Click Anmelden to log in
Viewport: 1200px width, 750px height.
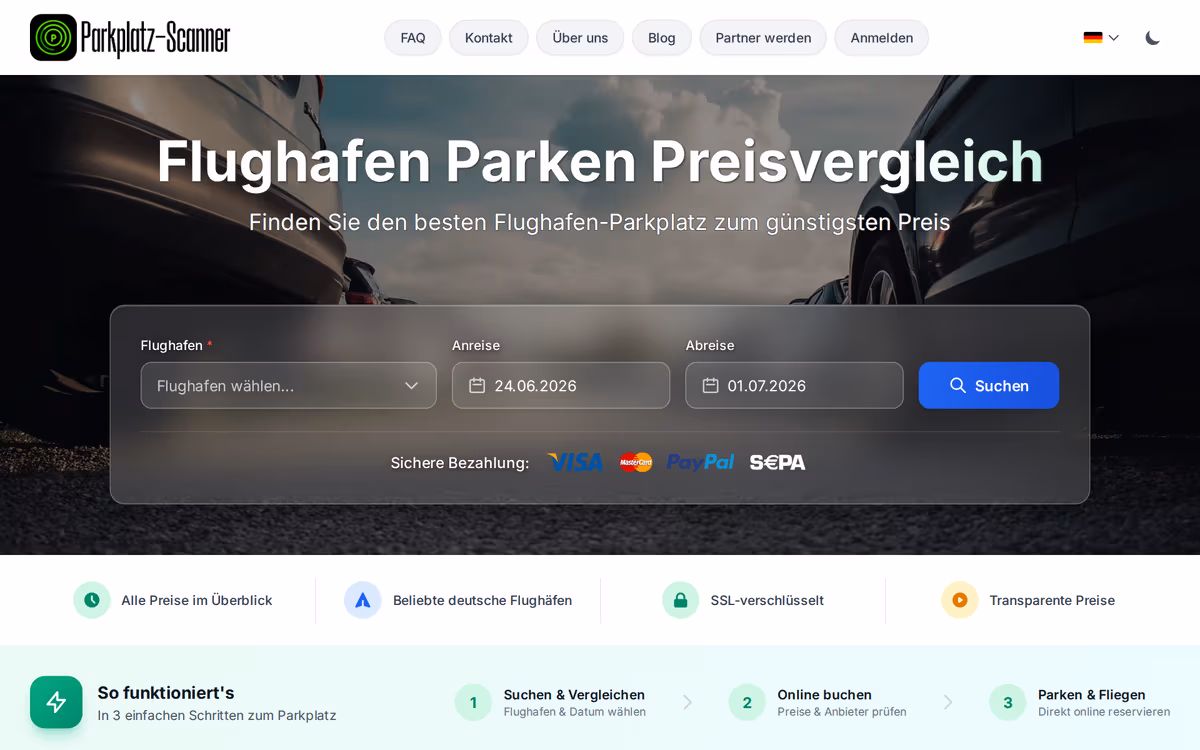pyautogui.click(x=882, y=38)
